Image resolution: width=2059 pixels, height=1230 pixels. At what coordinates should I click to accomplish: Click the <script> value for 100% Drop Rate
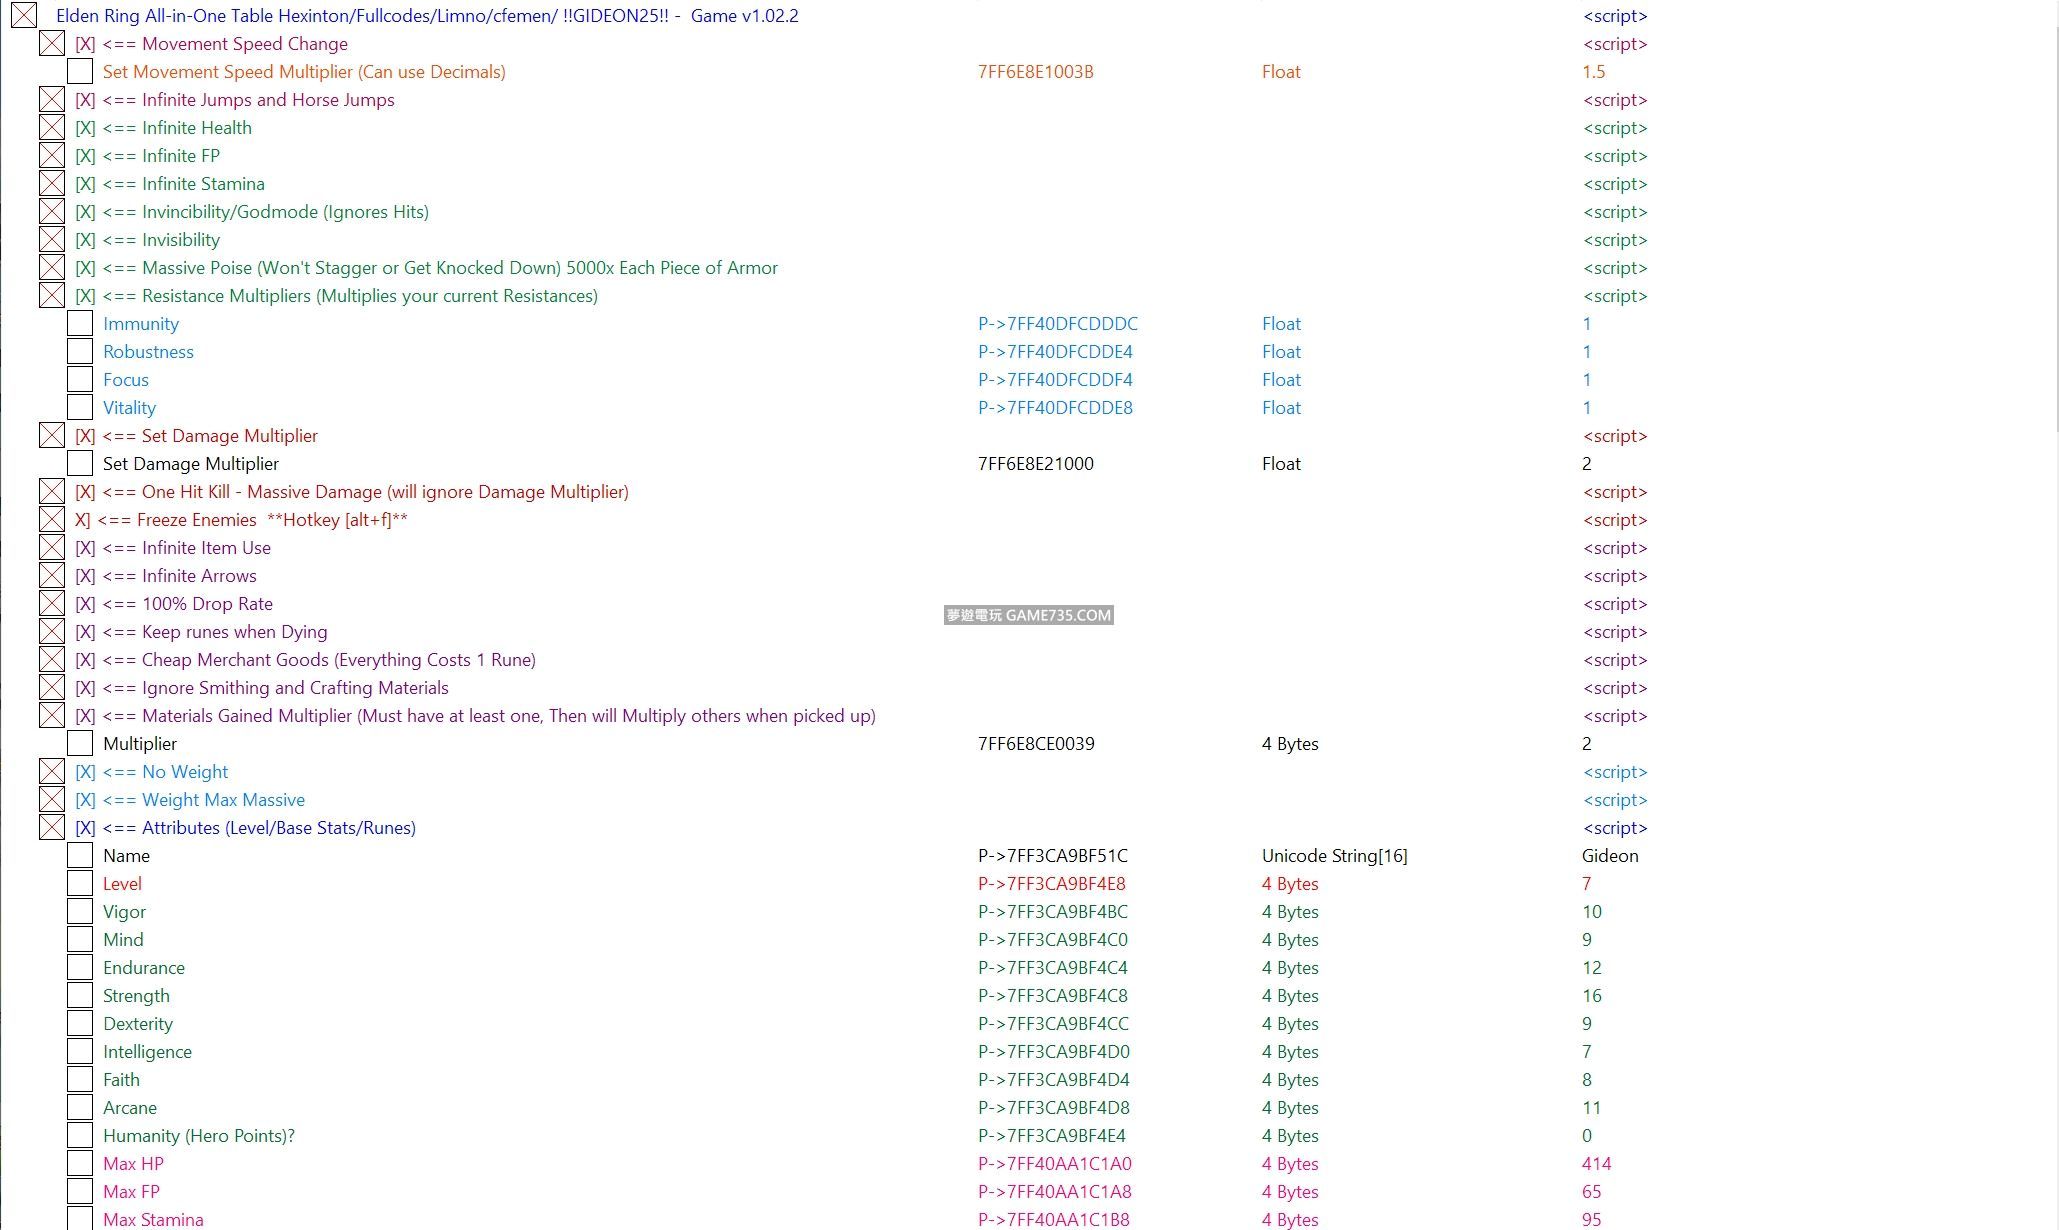1614,604
